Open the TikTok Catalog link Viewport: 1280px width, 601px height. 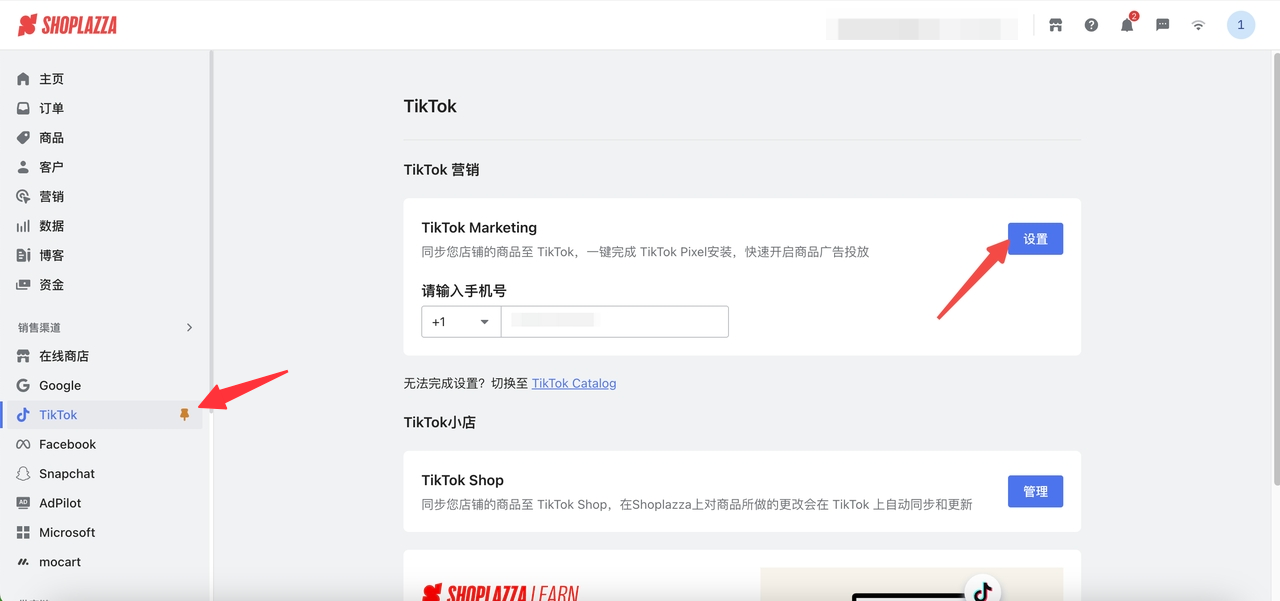click(x=574, y=382)
